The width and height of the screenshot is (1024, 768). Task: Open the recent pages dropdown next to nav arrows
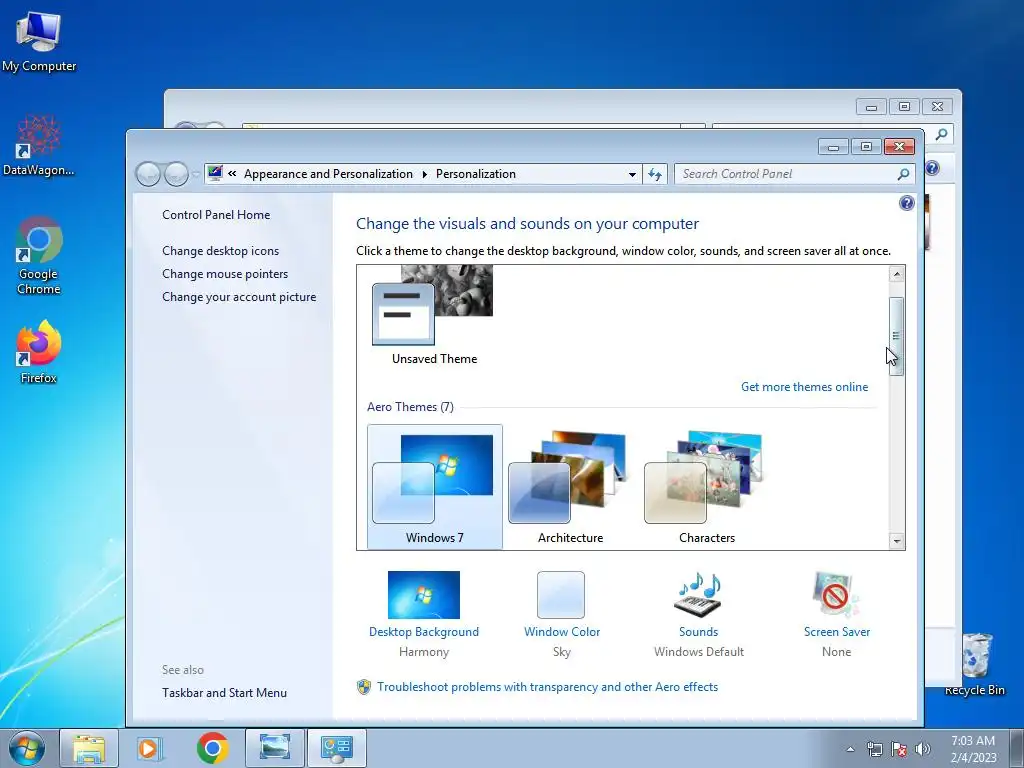pos(195,174)
